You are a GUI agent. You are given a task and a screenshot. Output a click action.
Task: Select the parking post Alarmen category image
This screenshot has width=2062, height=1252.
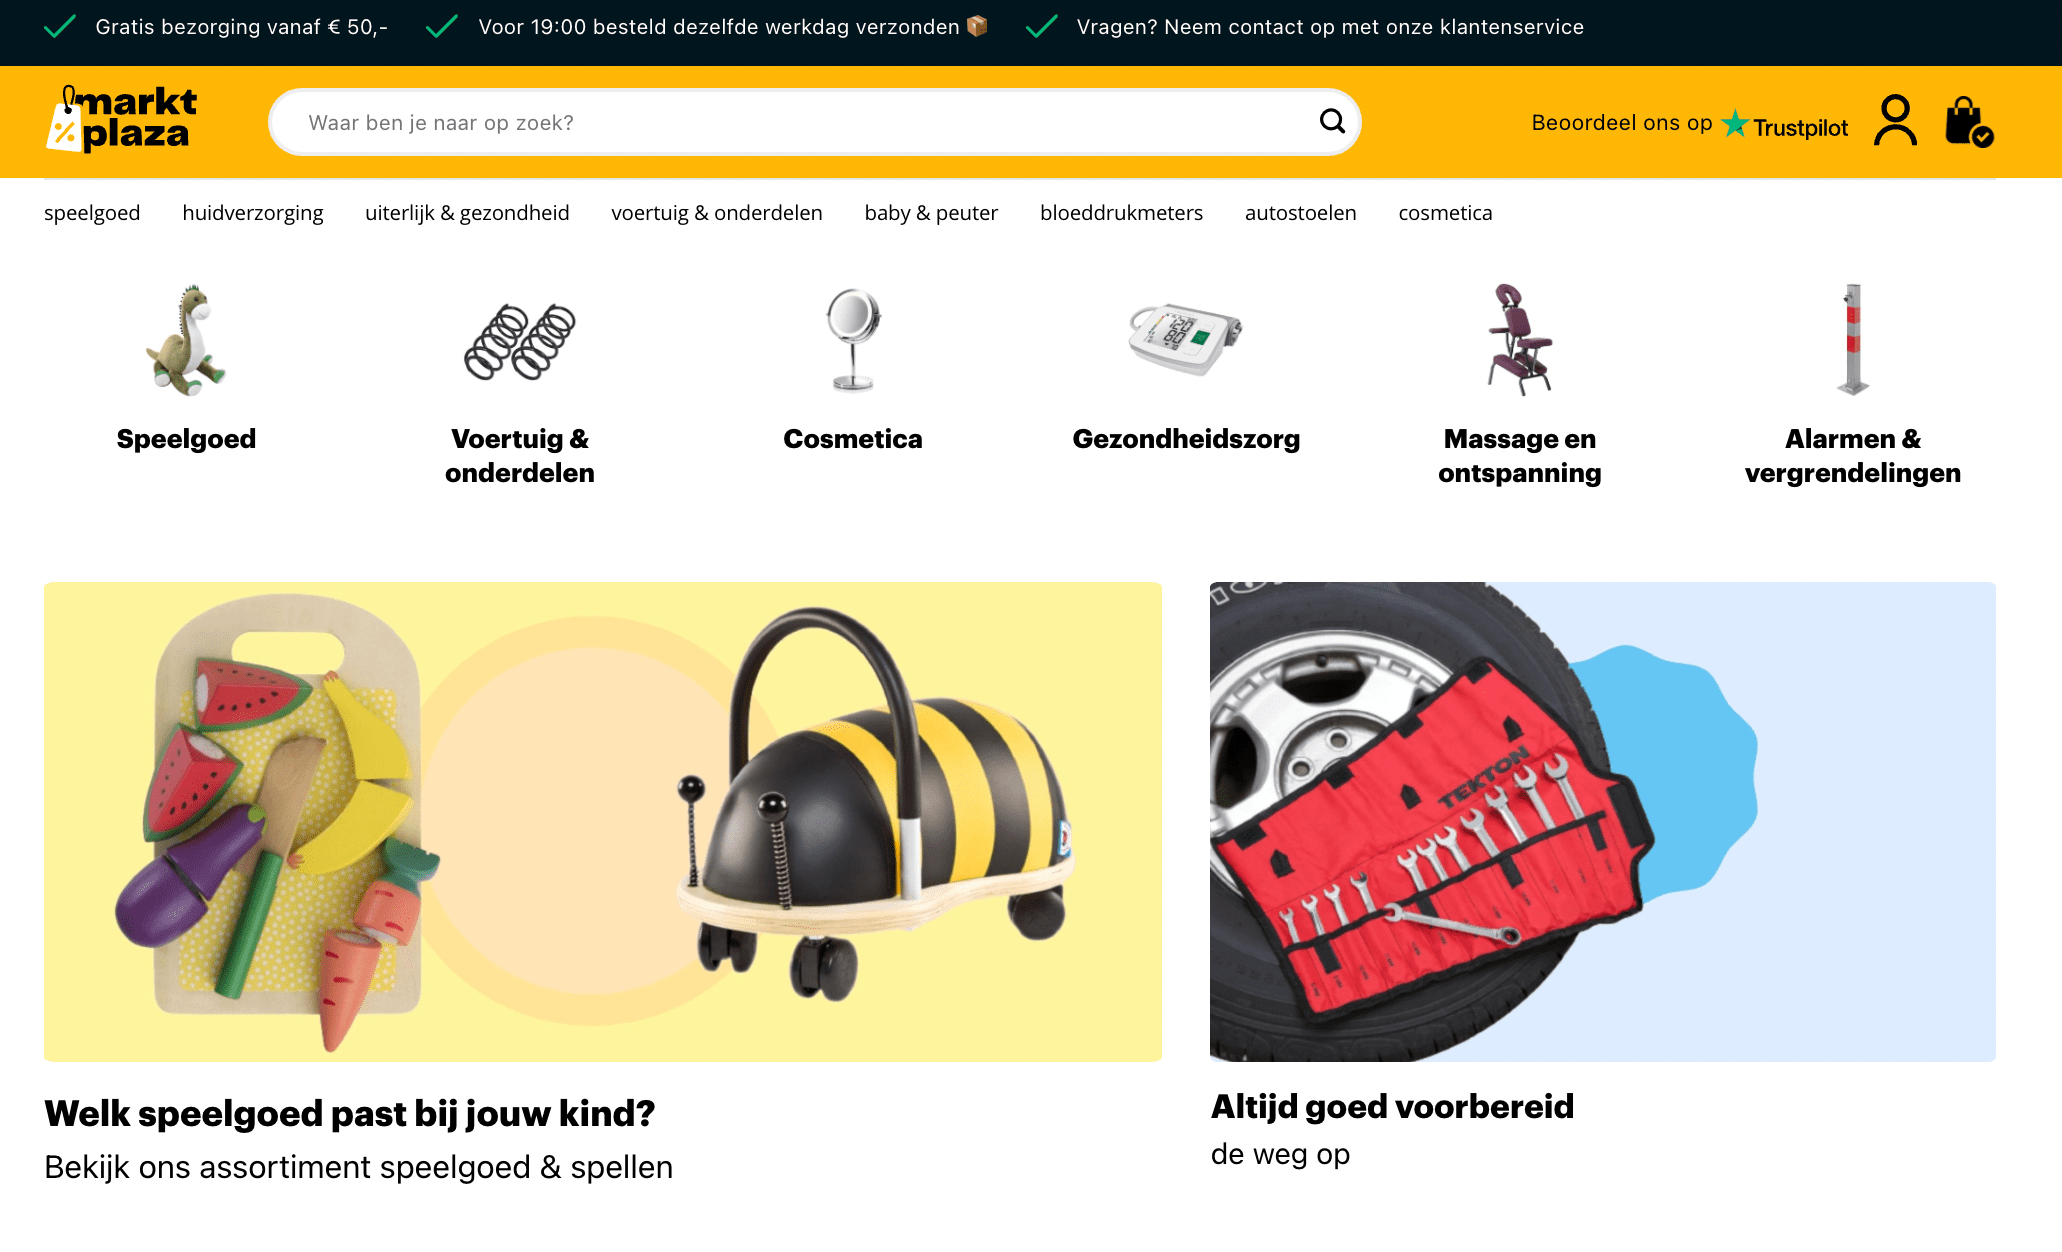point(1852,340)
